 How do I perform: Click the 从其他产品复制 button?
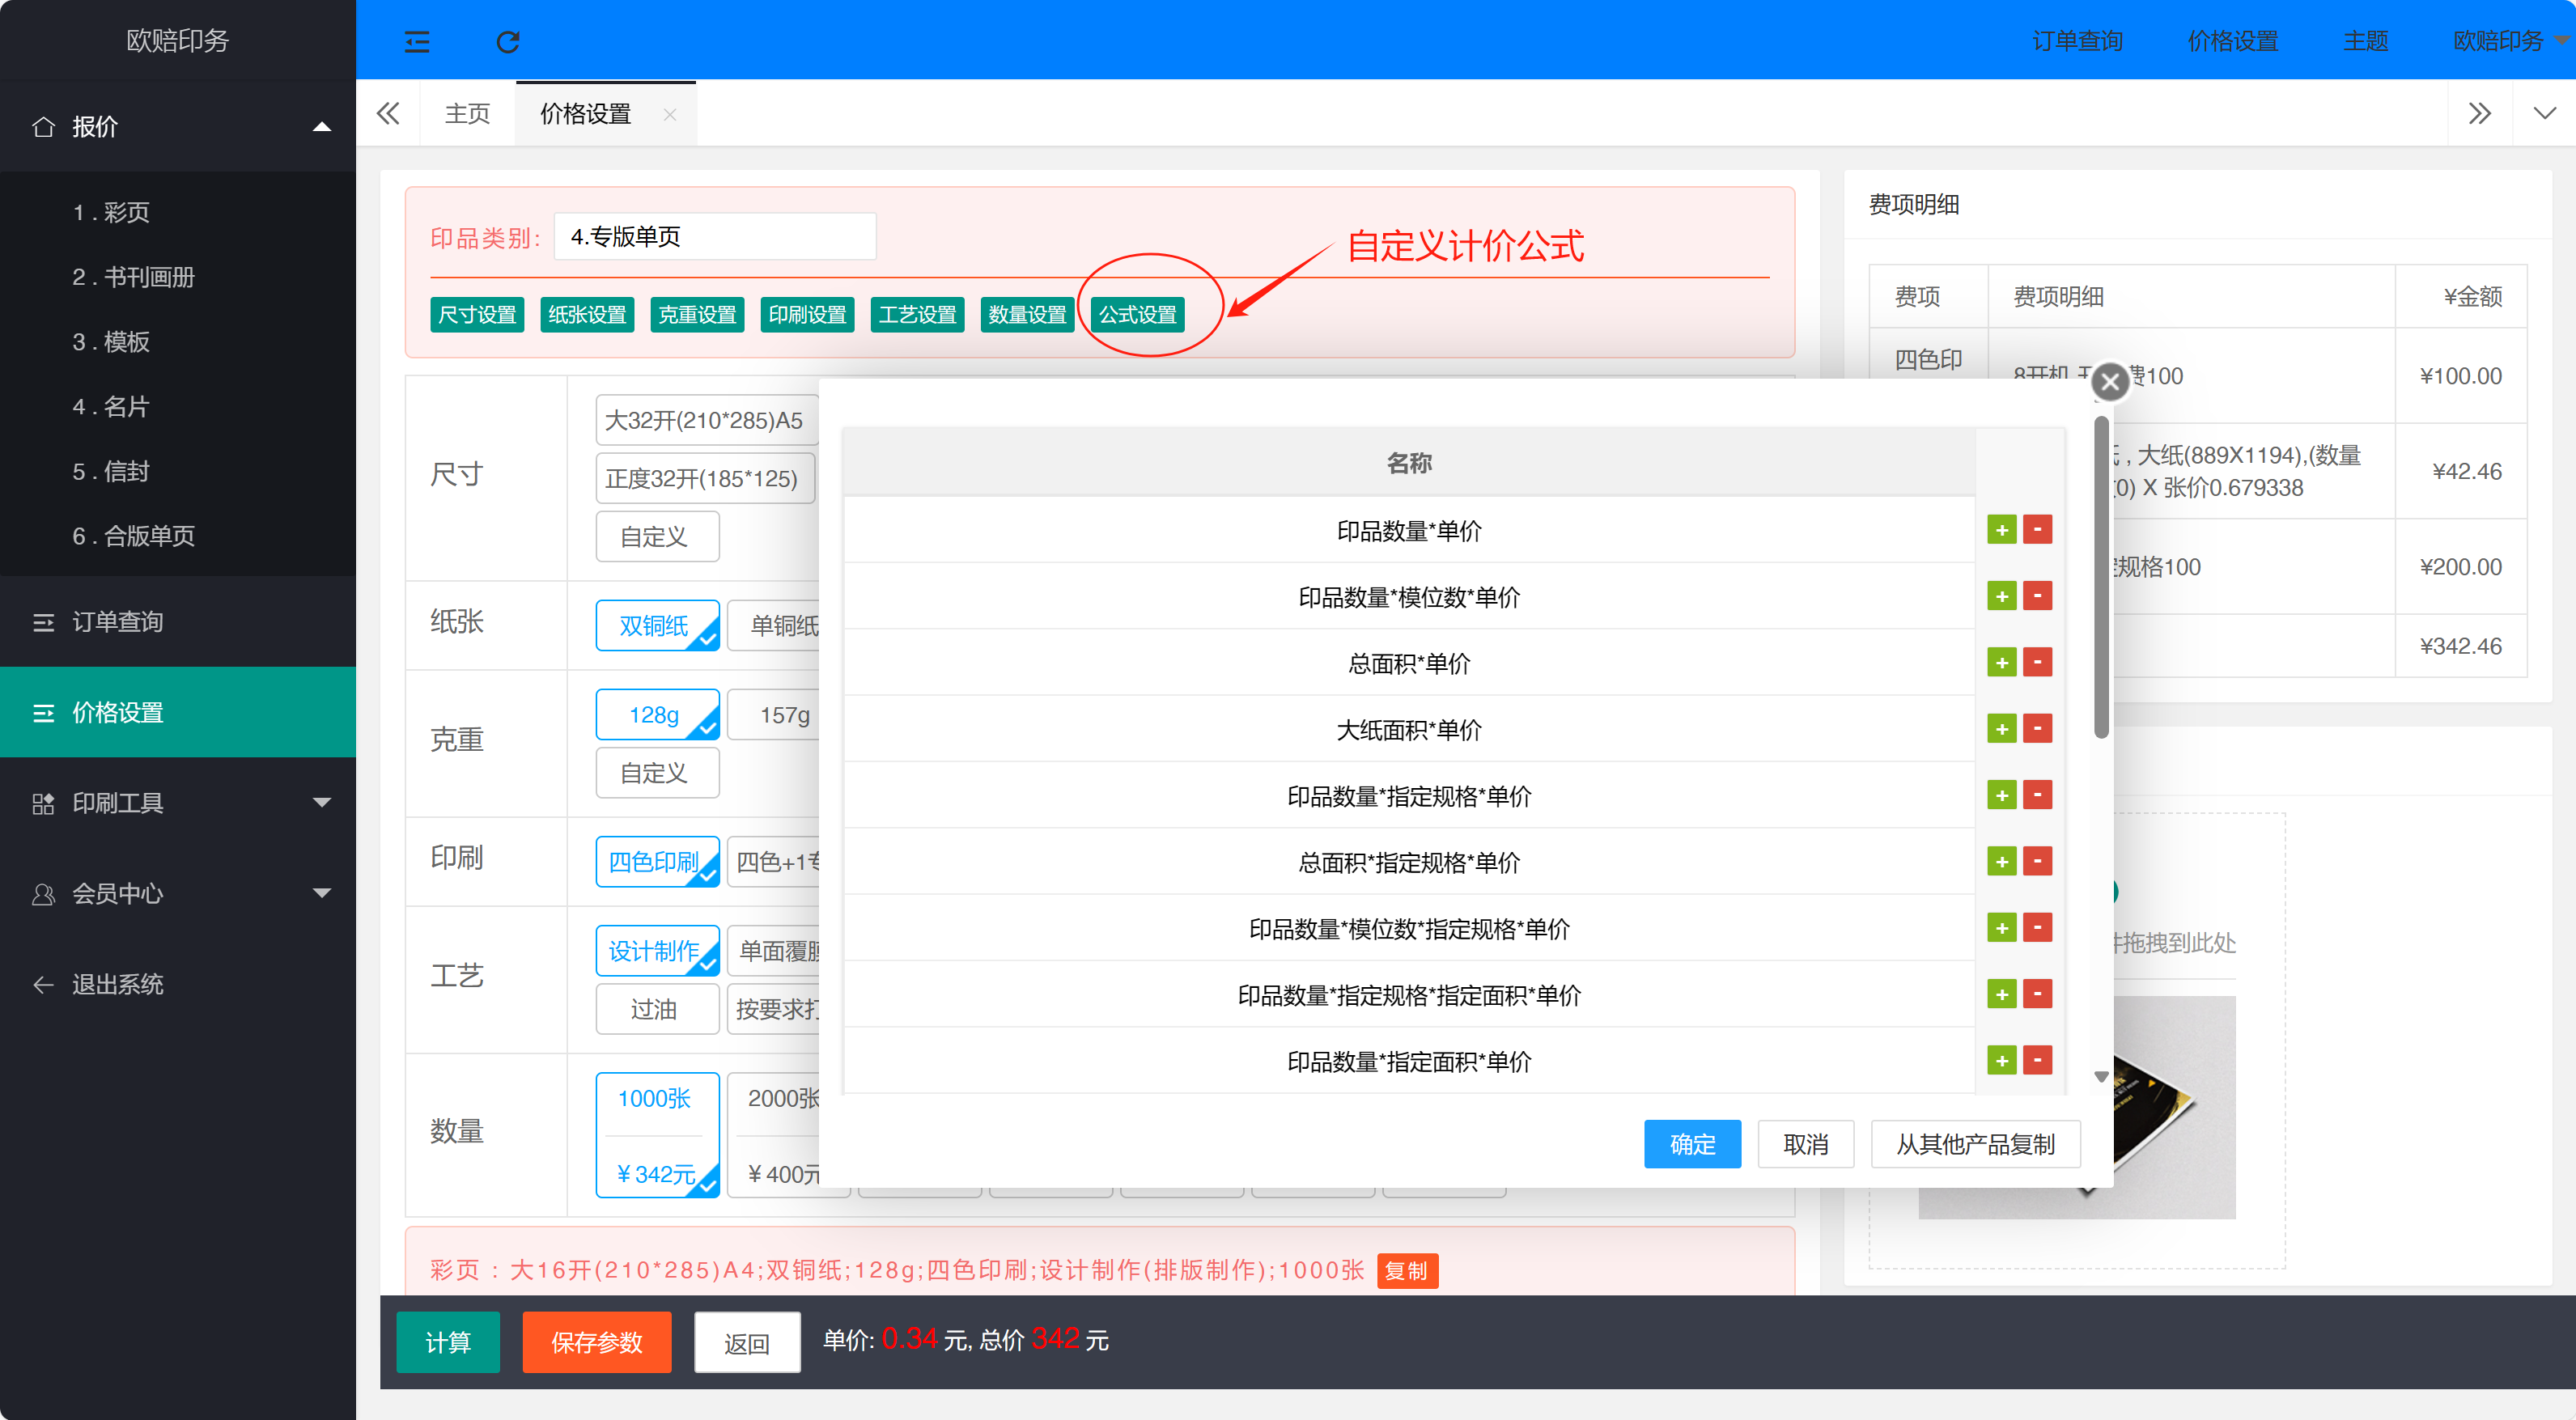tap(1975, 1144)
